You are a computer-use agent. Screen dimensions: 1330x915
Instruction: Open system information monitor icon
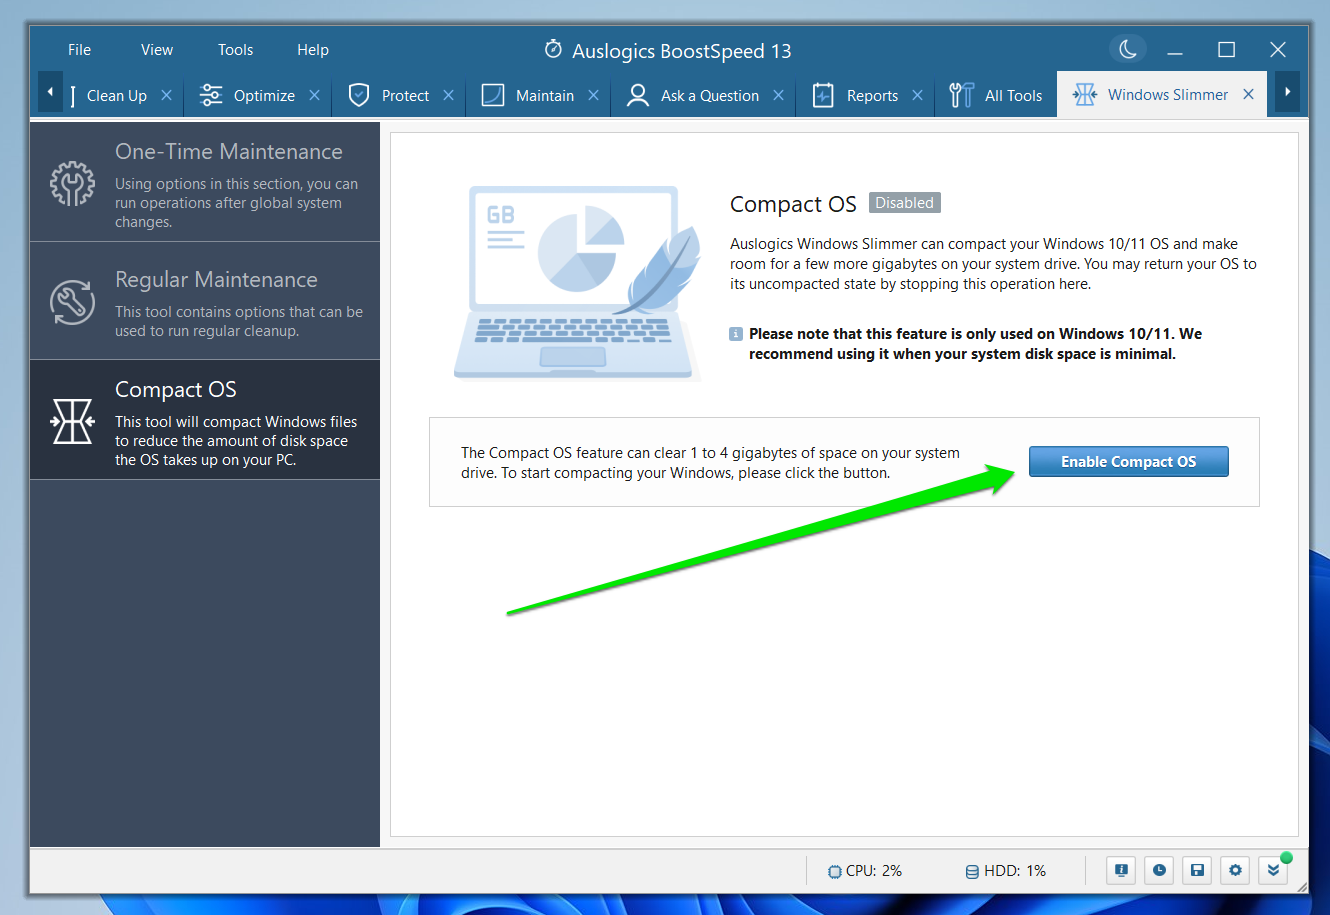[1121, 870]
